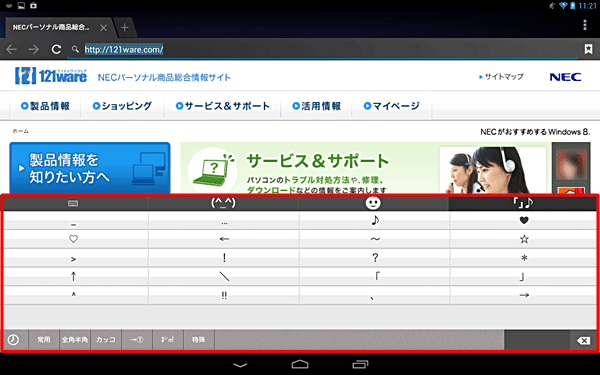Open the サービス&サポート navigation menu

click(x=223, y=106)
